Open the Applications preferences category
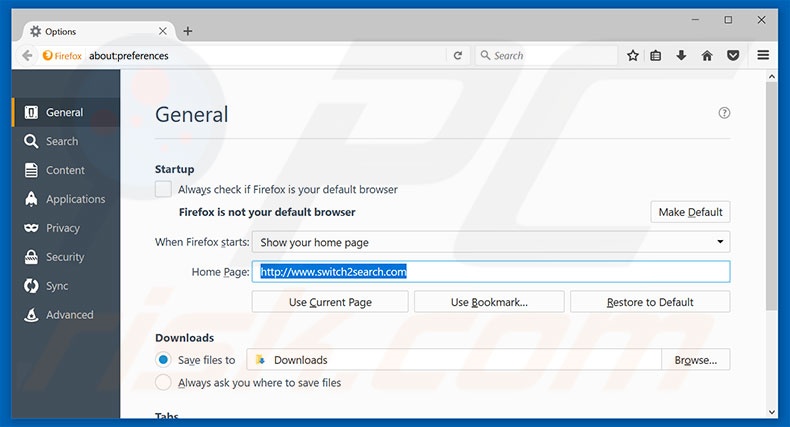 point(65,199)
